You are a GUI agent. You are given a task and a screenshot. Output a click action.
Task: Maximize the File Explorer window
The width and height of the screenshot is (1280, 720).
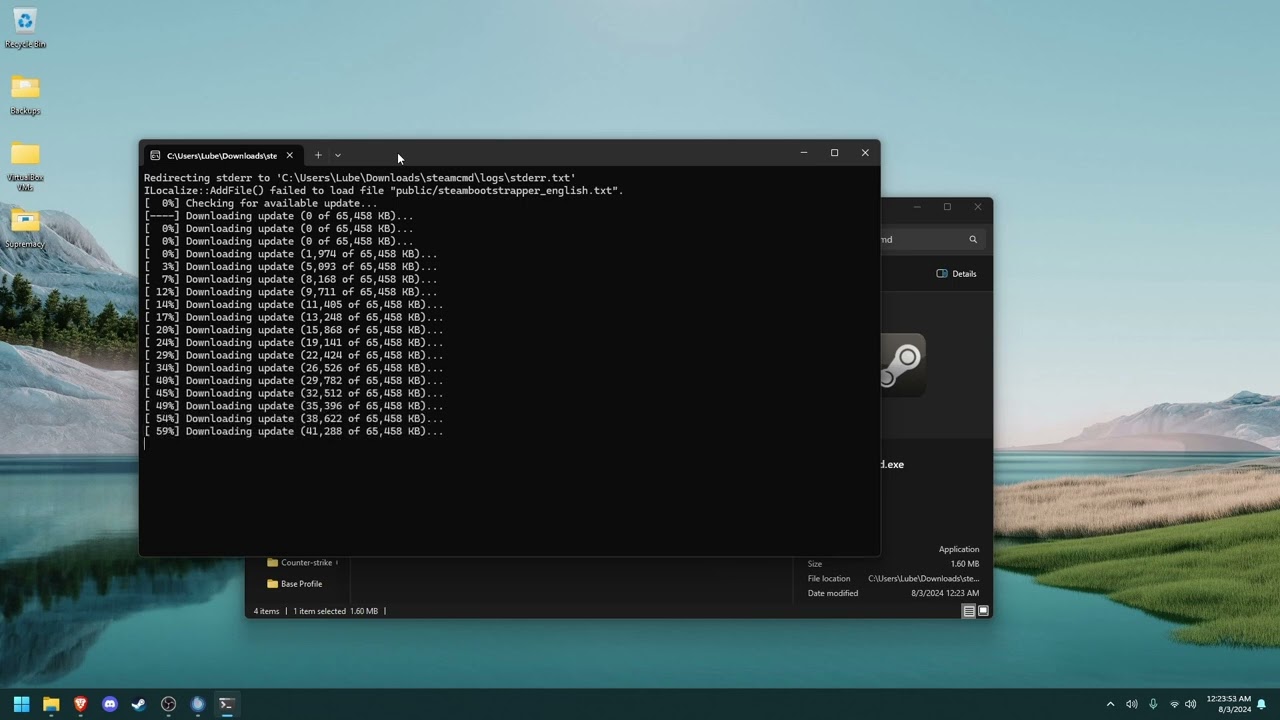coord(947,207)
